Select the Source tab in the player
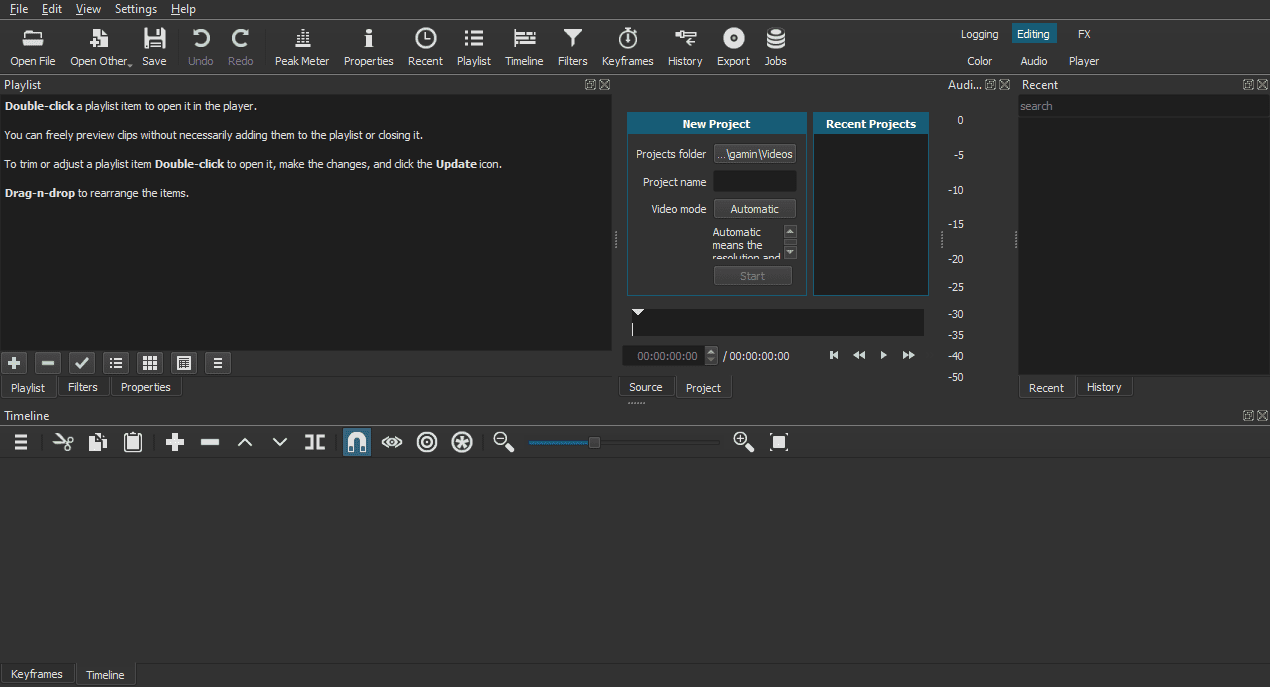The height and width of the screenshot is (687, 1270). [x=646, y=387]
